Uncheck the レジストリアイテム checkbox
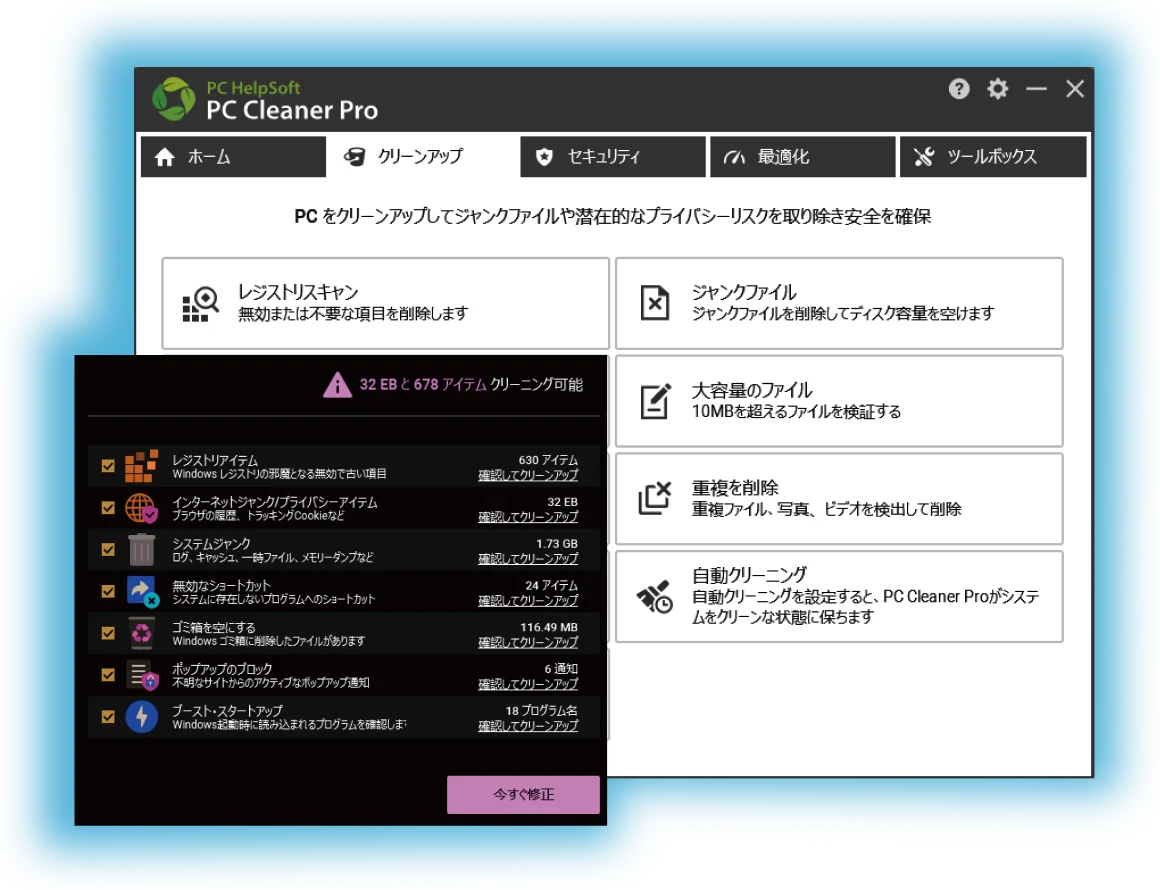 pyautogui.click(x=108, y=465)
